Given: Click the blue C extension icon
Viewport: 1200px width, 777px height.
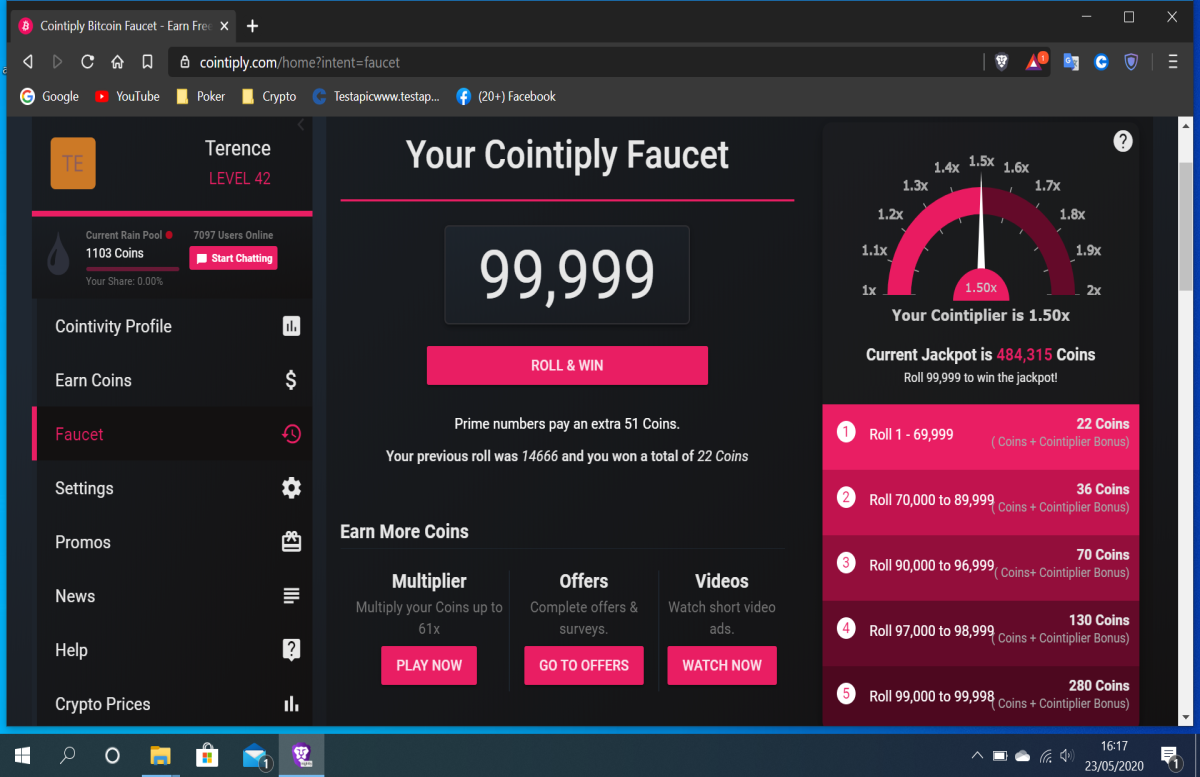Looking at the screenshot, I should pos(1101,62).
